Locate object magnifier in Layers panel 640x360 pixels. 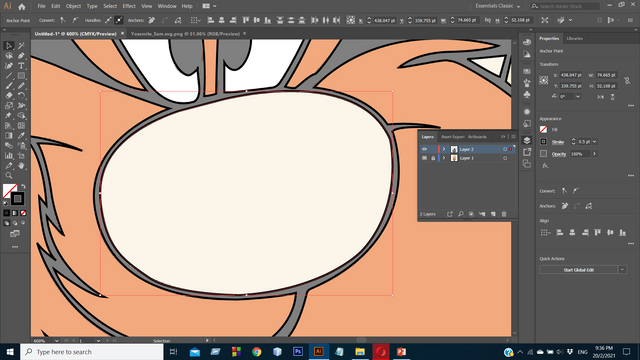point(460,214)
